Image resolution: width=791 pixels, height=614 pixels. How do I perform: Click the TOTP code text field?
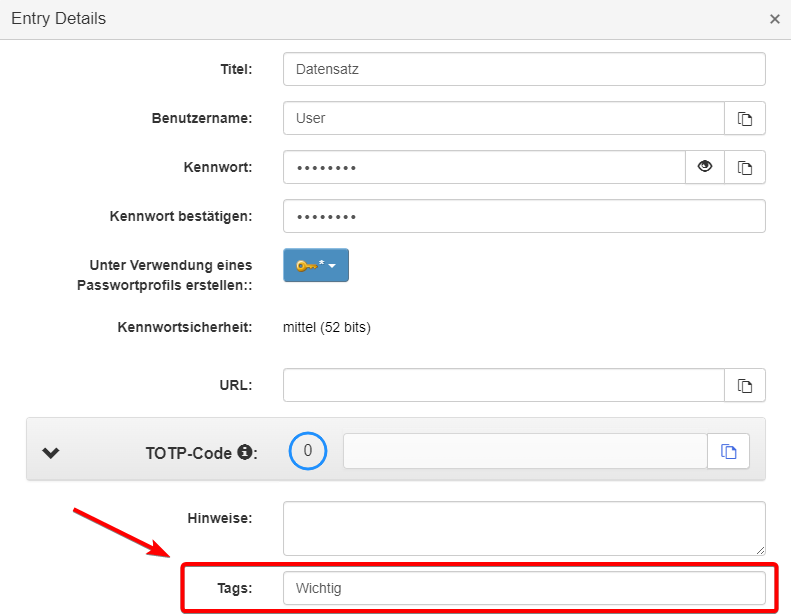pyautogui.click(x=525, y=451)
